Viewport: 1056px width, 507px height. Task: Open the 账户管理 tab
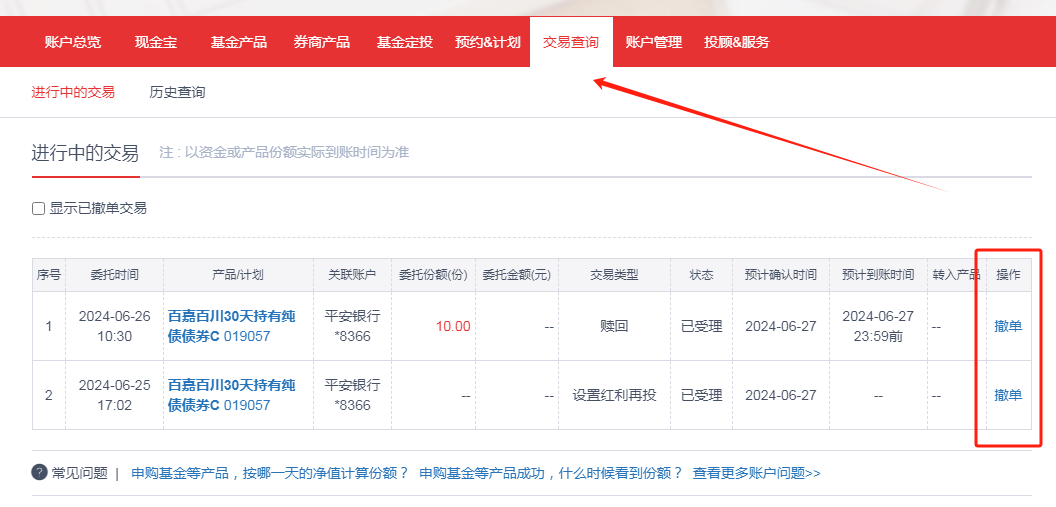click(x=653, y=42)
